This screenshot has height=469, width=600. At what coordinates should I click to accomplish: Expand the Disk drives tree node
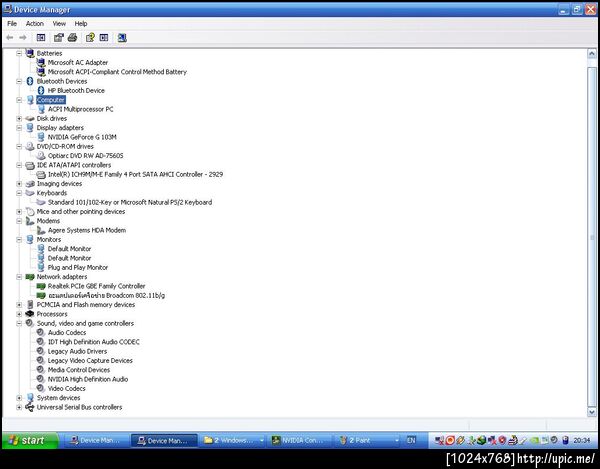coord(19,119)
